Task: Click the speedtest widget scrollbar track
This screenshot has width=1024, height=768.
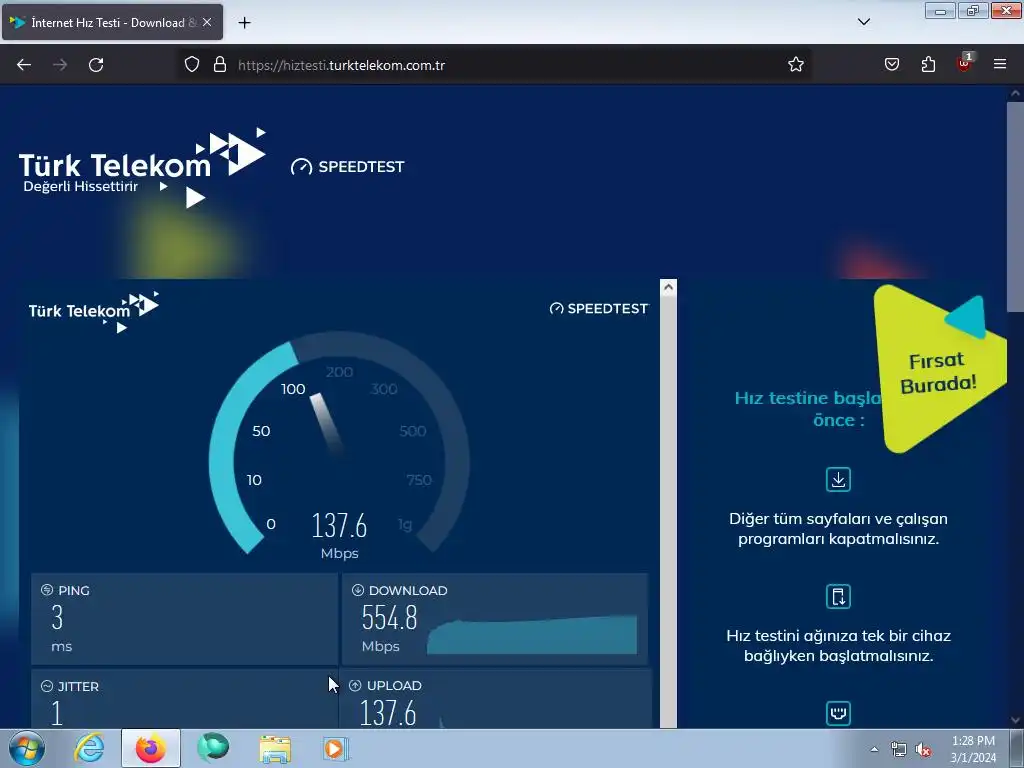Action: pos(668,511)
